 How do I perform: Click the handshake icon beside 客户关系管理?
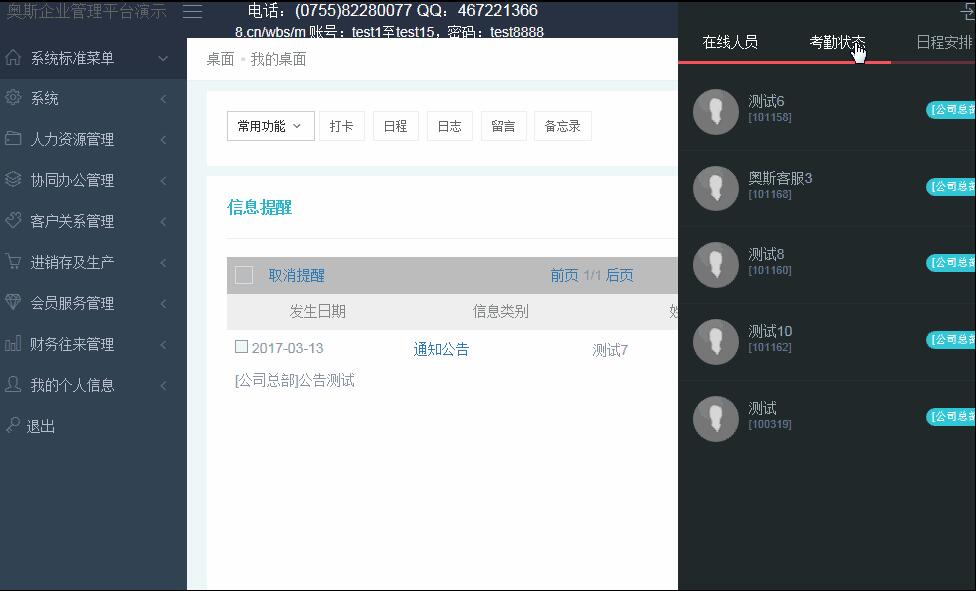click(x=13, y=220)
